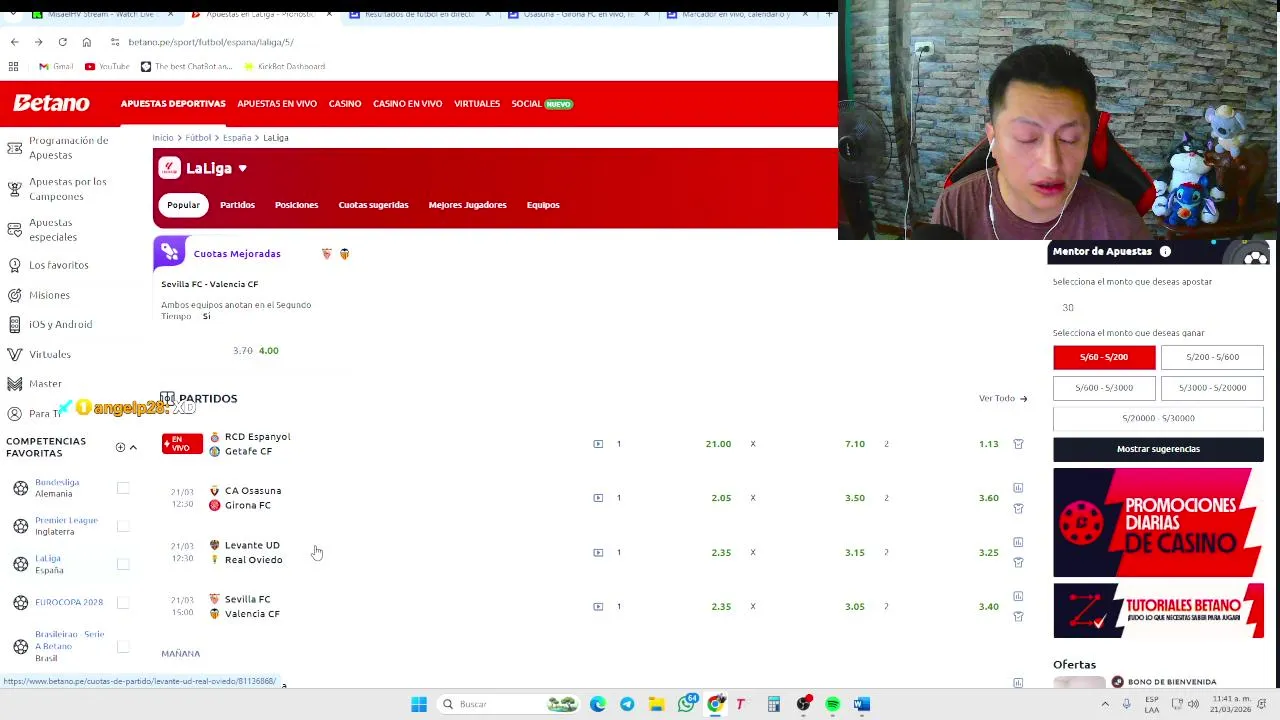Viewport: 1280px width, 720px height.
Task: Open Apuestas en Vivo menu
Action: [x=277, y=104]
